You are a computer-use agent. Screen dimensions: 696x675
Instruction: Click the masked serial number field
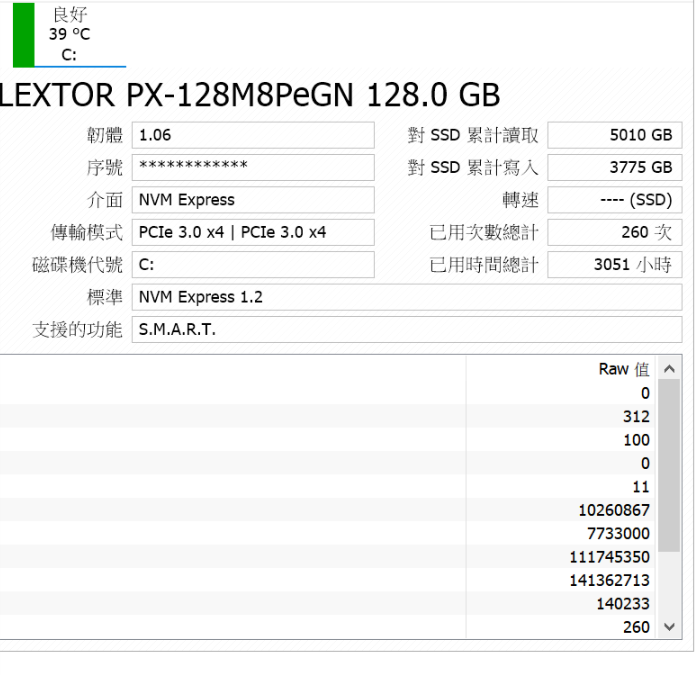coord(253,168)
